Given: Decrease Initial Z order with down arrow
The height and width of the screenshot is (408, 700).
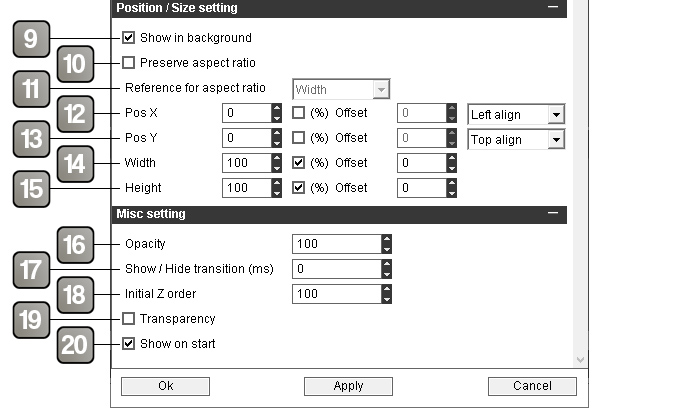Looking at the screenshot, I should [387, 299].
